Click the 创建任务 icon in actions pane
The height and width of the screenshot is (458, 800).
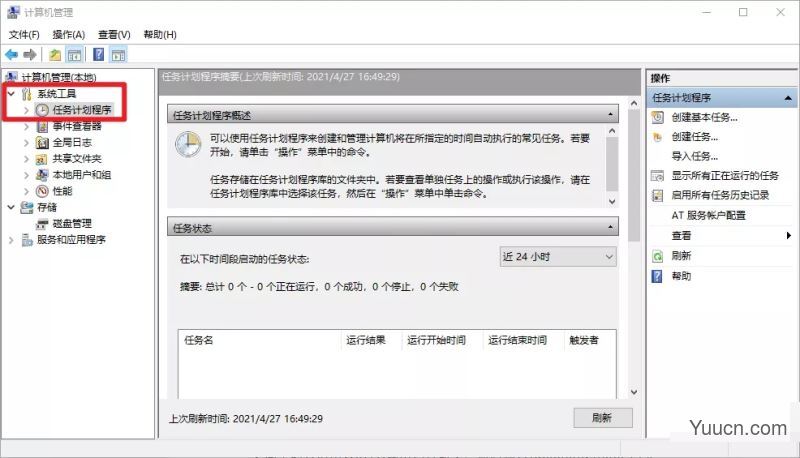click(x=658, y=137)
